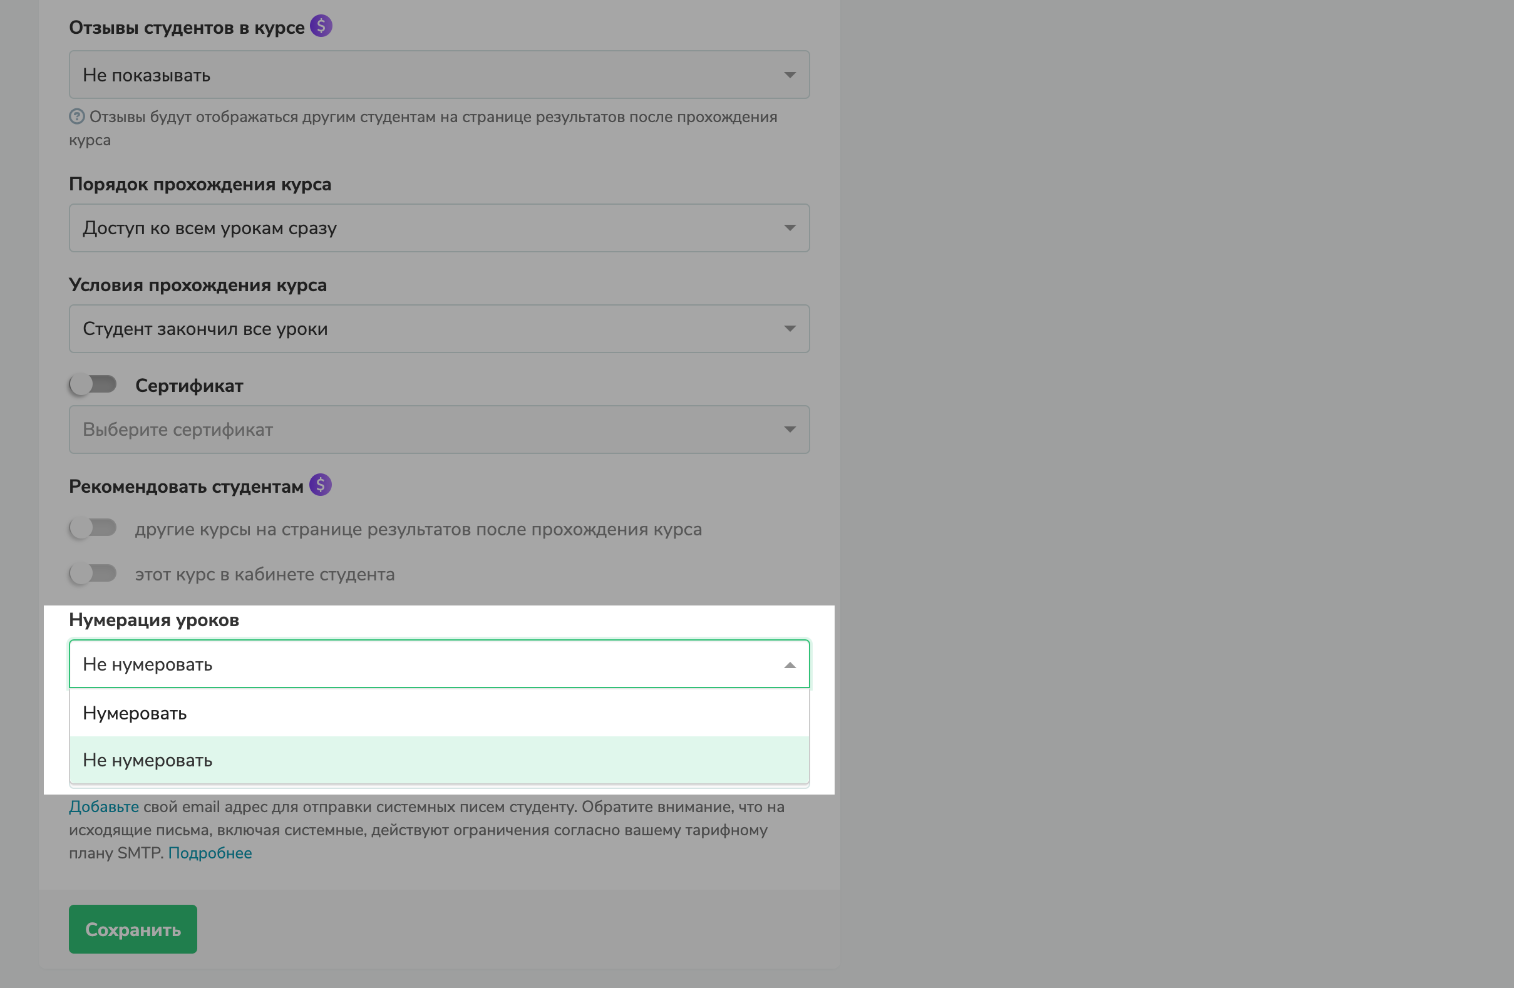The height and width of the screenshot is (988, 1514).
Task: Click the Сертификат label text
Action: [189, 386]
